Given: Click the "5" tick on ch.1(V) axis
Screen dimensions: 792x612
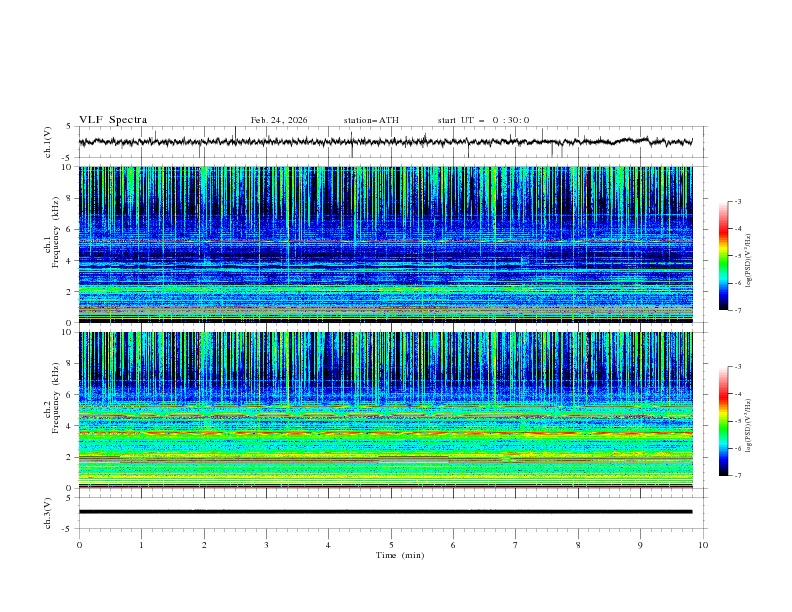Looking at the screenshot, I should [x=70, y=126].
